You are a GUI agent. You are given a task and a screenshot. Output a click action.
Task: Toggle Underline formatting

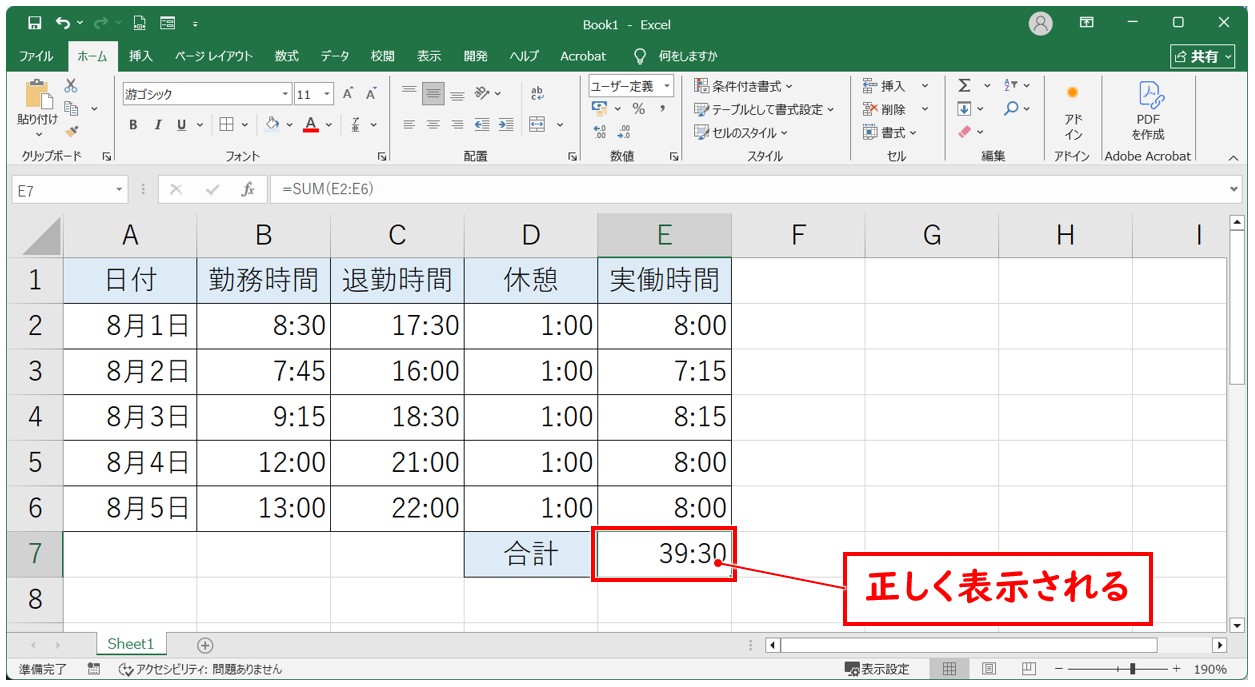(x=181, y=125)
